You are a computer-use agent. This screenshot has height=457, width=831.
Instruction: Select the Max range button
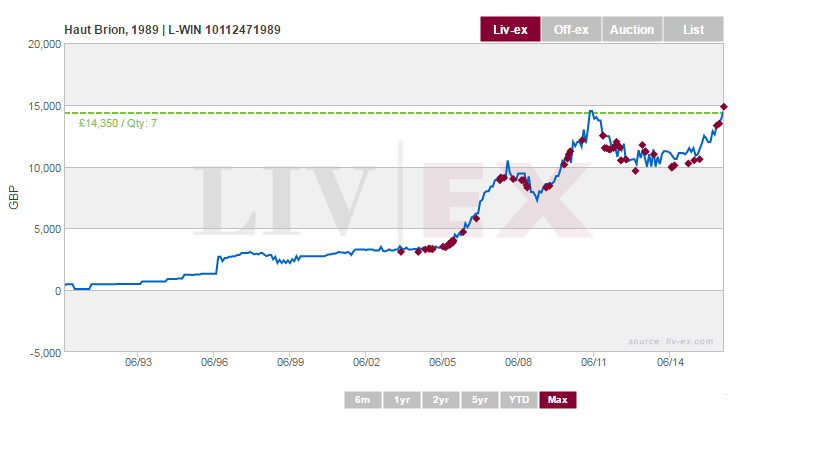[x=558, y=400]
